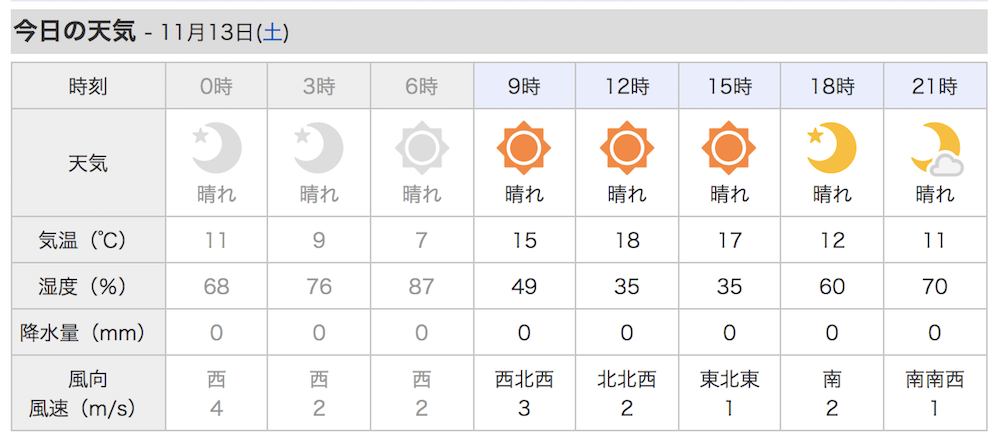Select the 87 humidity value at 6時
This screenshot has height=439, width=1000.
(x=422, y=286)
